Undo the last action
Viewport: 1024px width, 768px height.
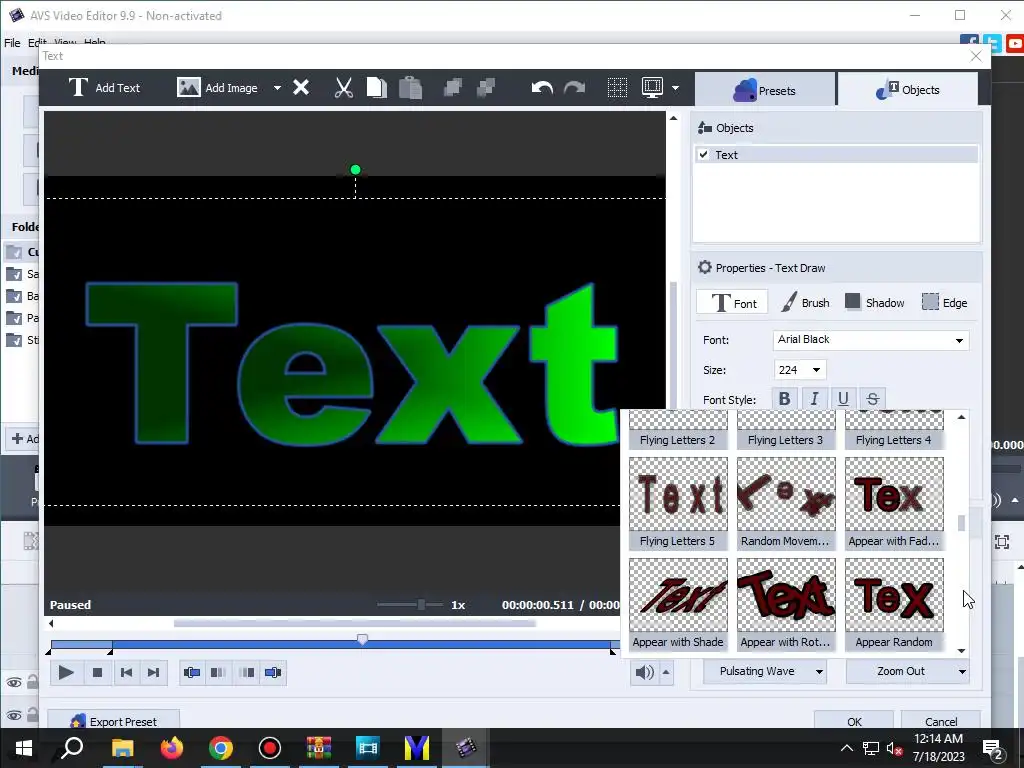coord(542,88)
